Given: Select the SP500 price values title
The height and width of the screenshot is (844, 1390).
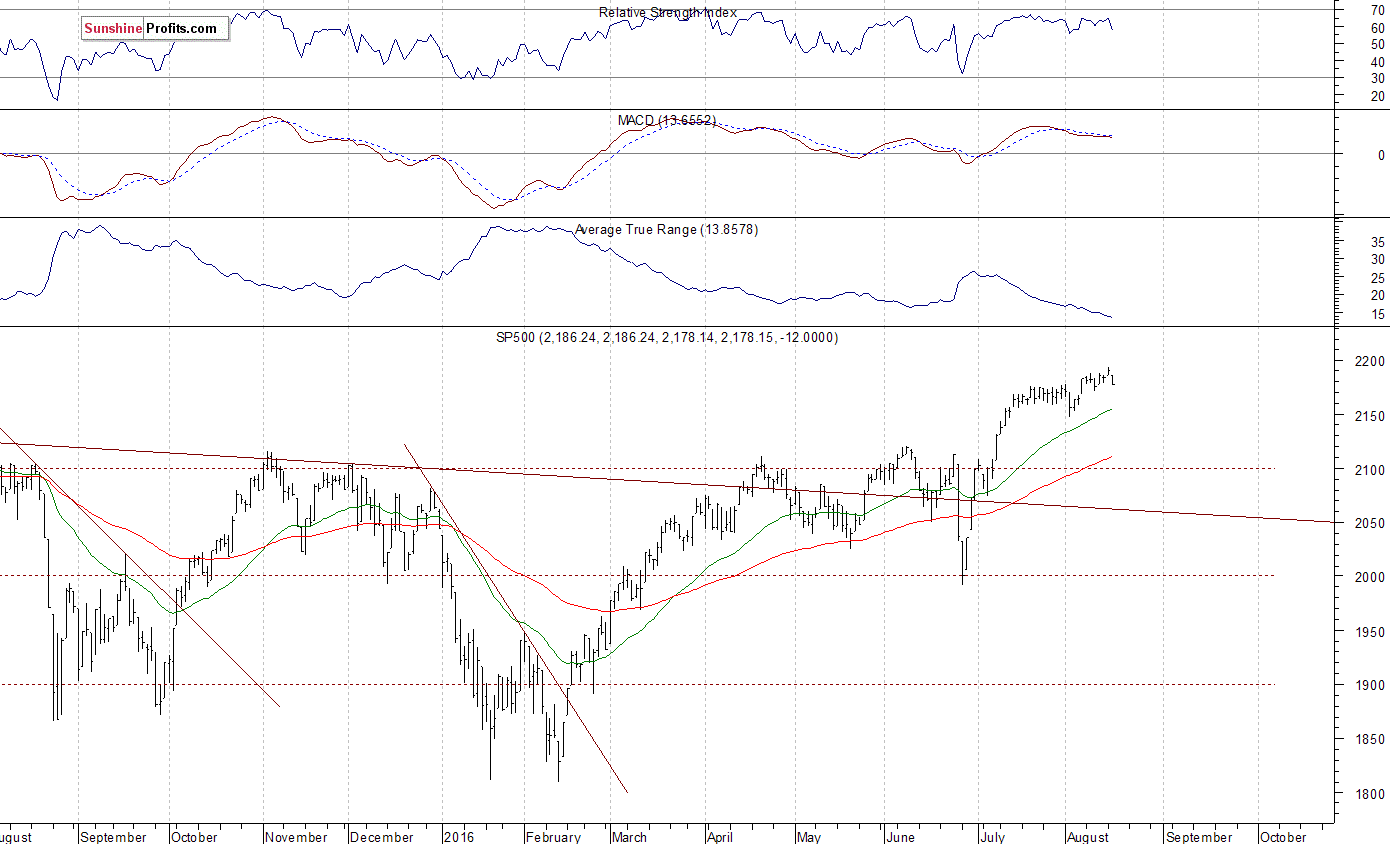Looking at the screenshot, I should point(667,338).
